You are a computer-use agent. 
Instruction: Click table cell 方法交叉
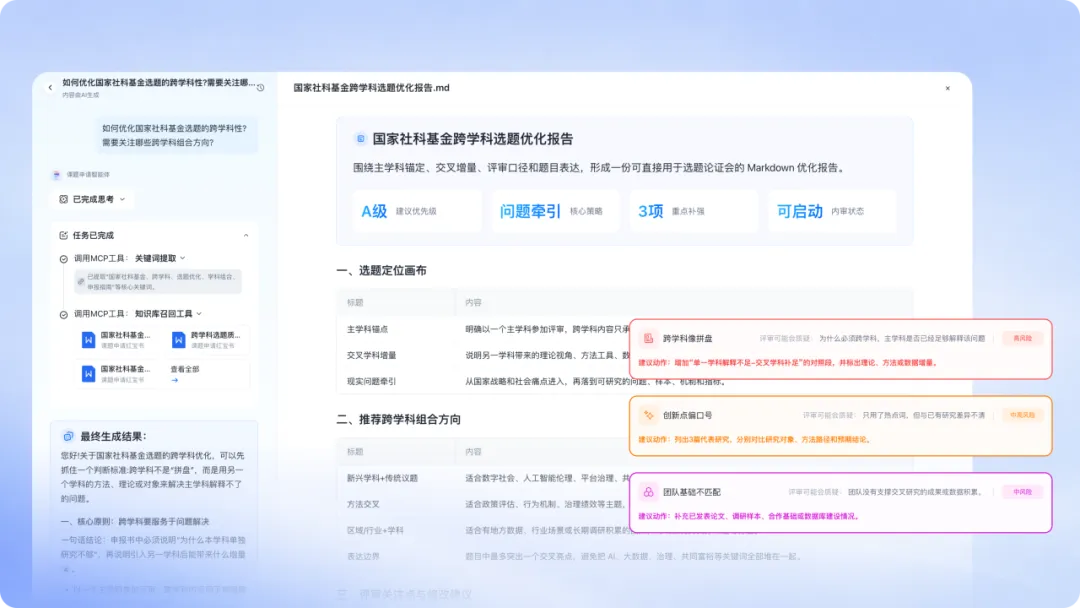click(363, 504)
